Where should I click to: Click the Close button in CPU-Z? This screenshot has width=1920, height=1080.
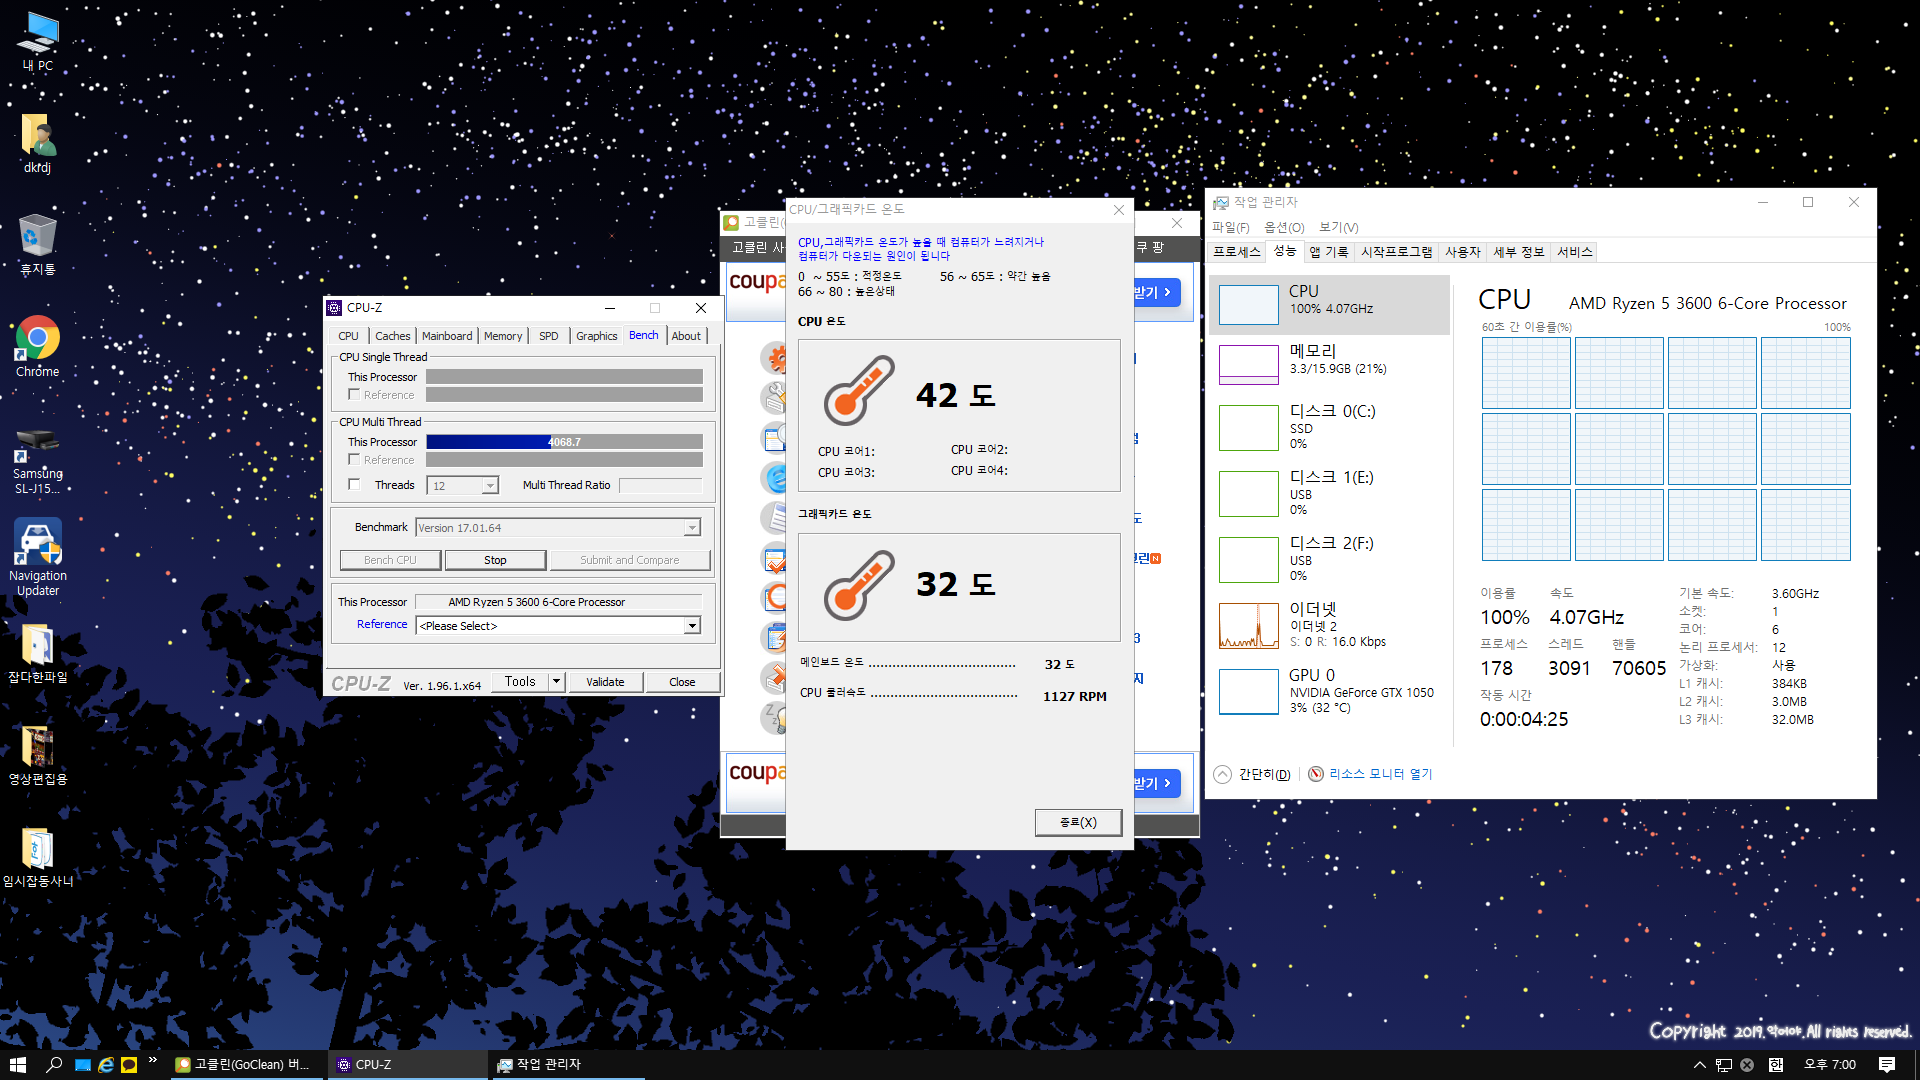click(x=682, y=682)
